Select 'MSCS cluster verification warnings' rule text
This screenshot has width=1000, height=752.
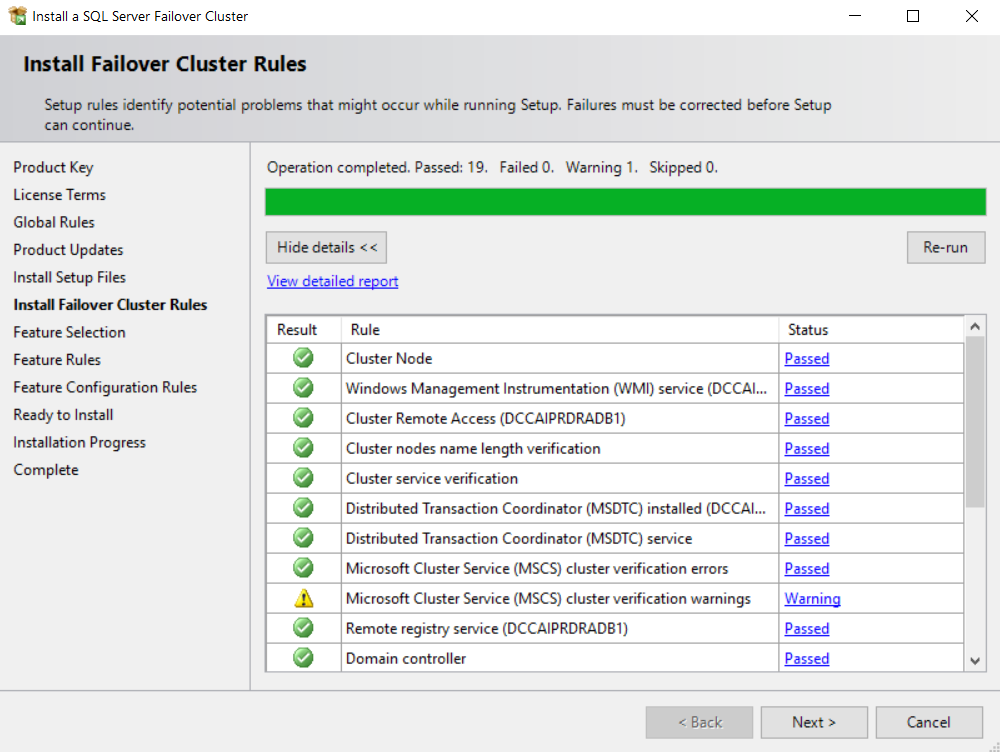[548, 598]
